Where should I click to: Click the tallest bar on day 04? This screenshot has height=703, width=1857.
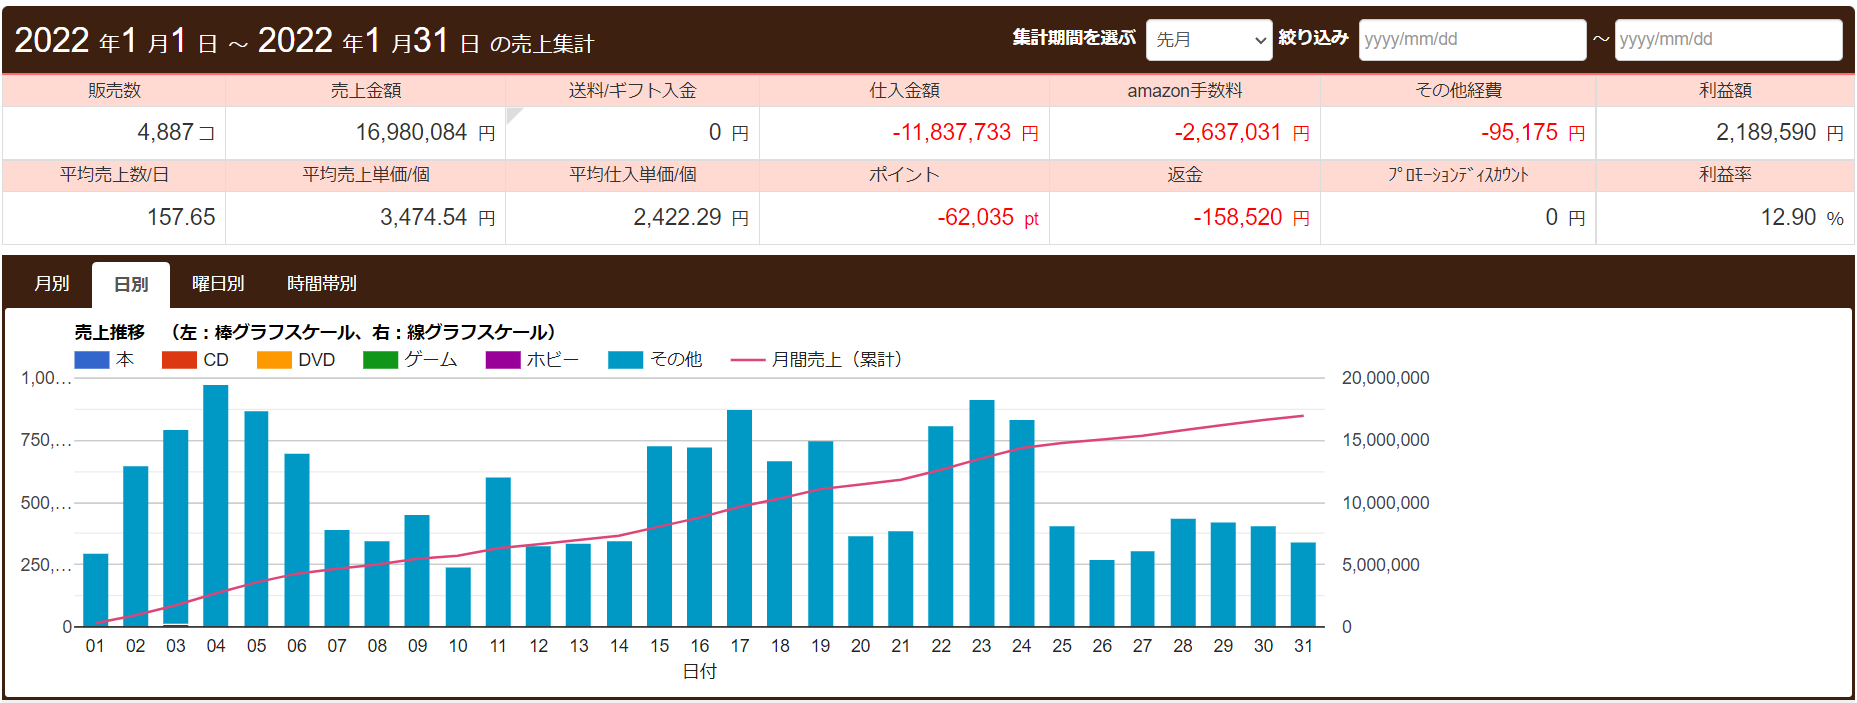click(216, 505)
